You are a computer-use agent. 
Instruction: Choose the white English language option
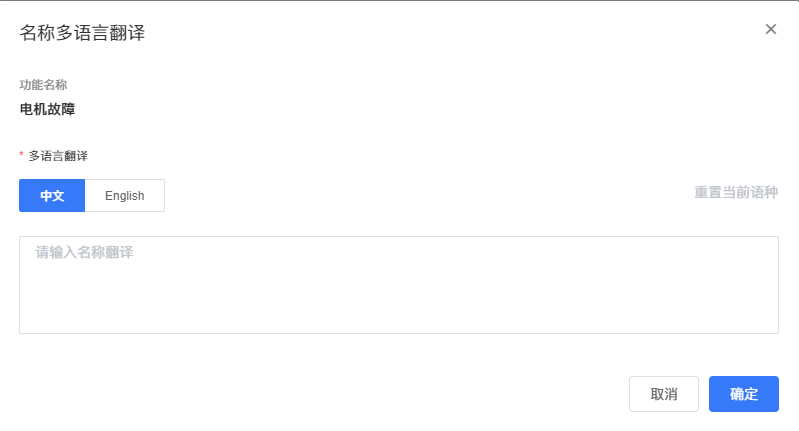point(125,196)
